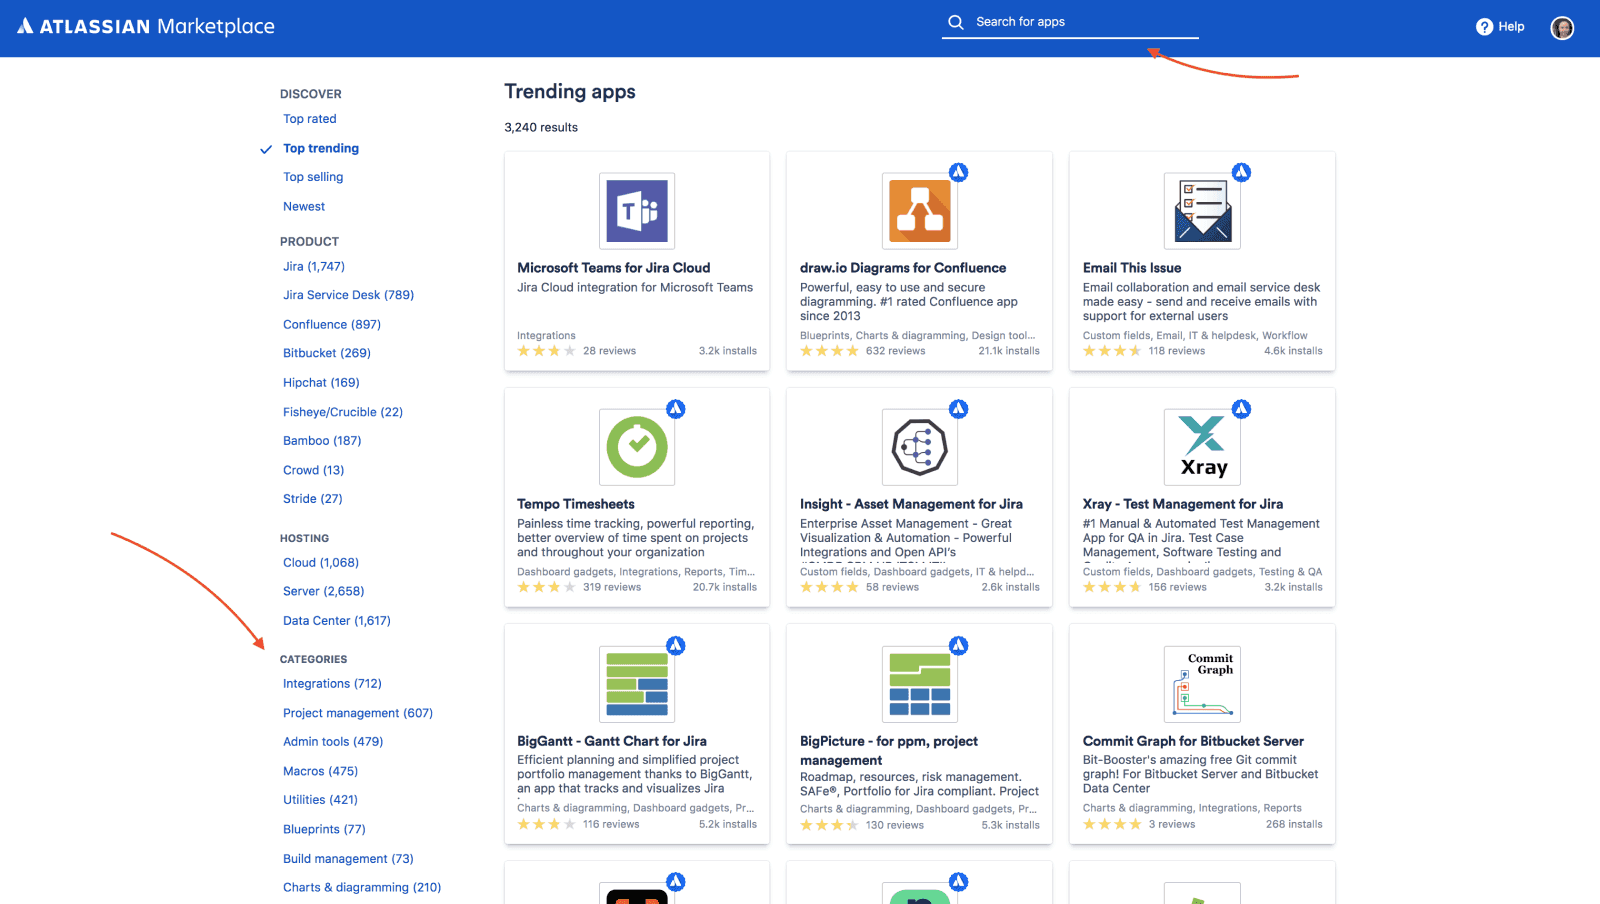Open Macros (475) category

coord(320,771)
